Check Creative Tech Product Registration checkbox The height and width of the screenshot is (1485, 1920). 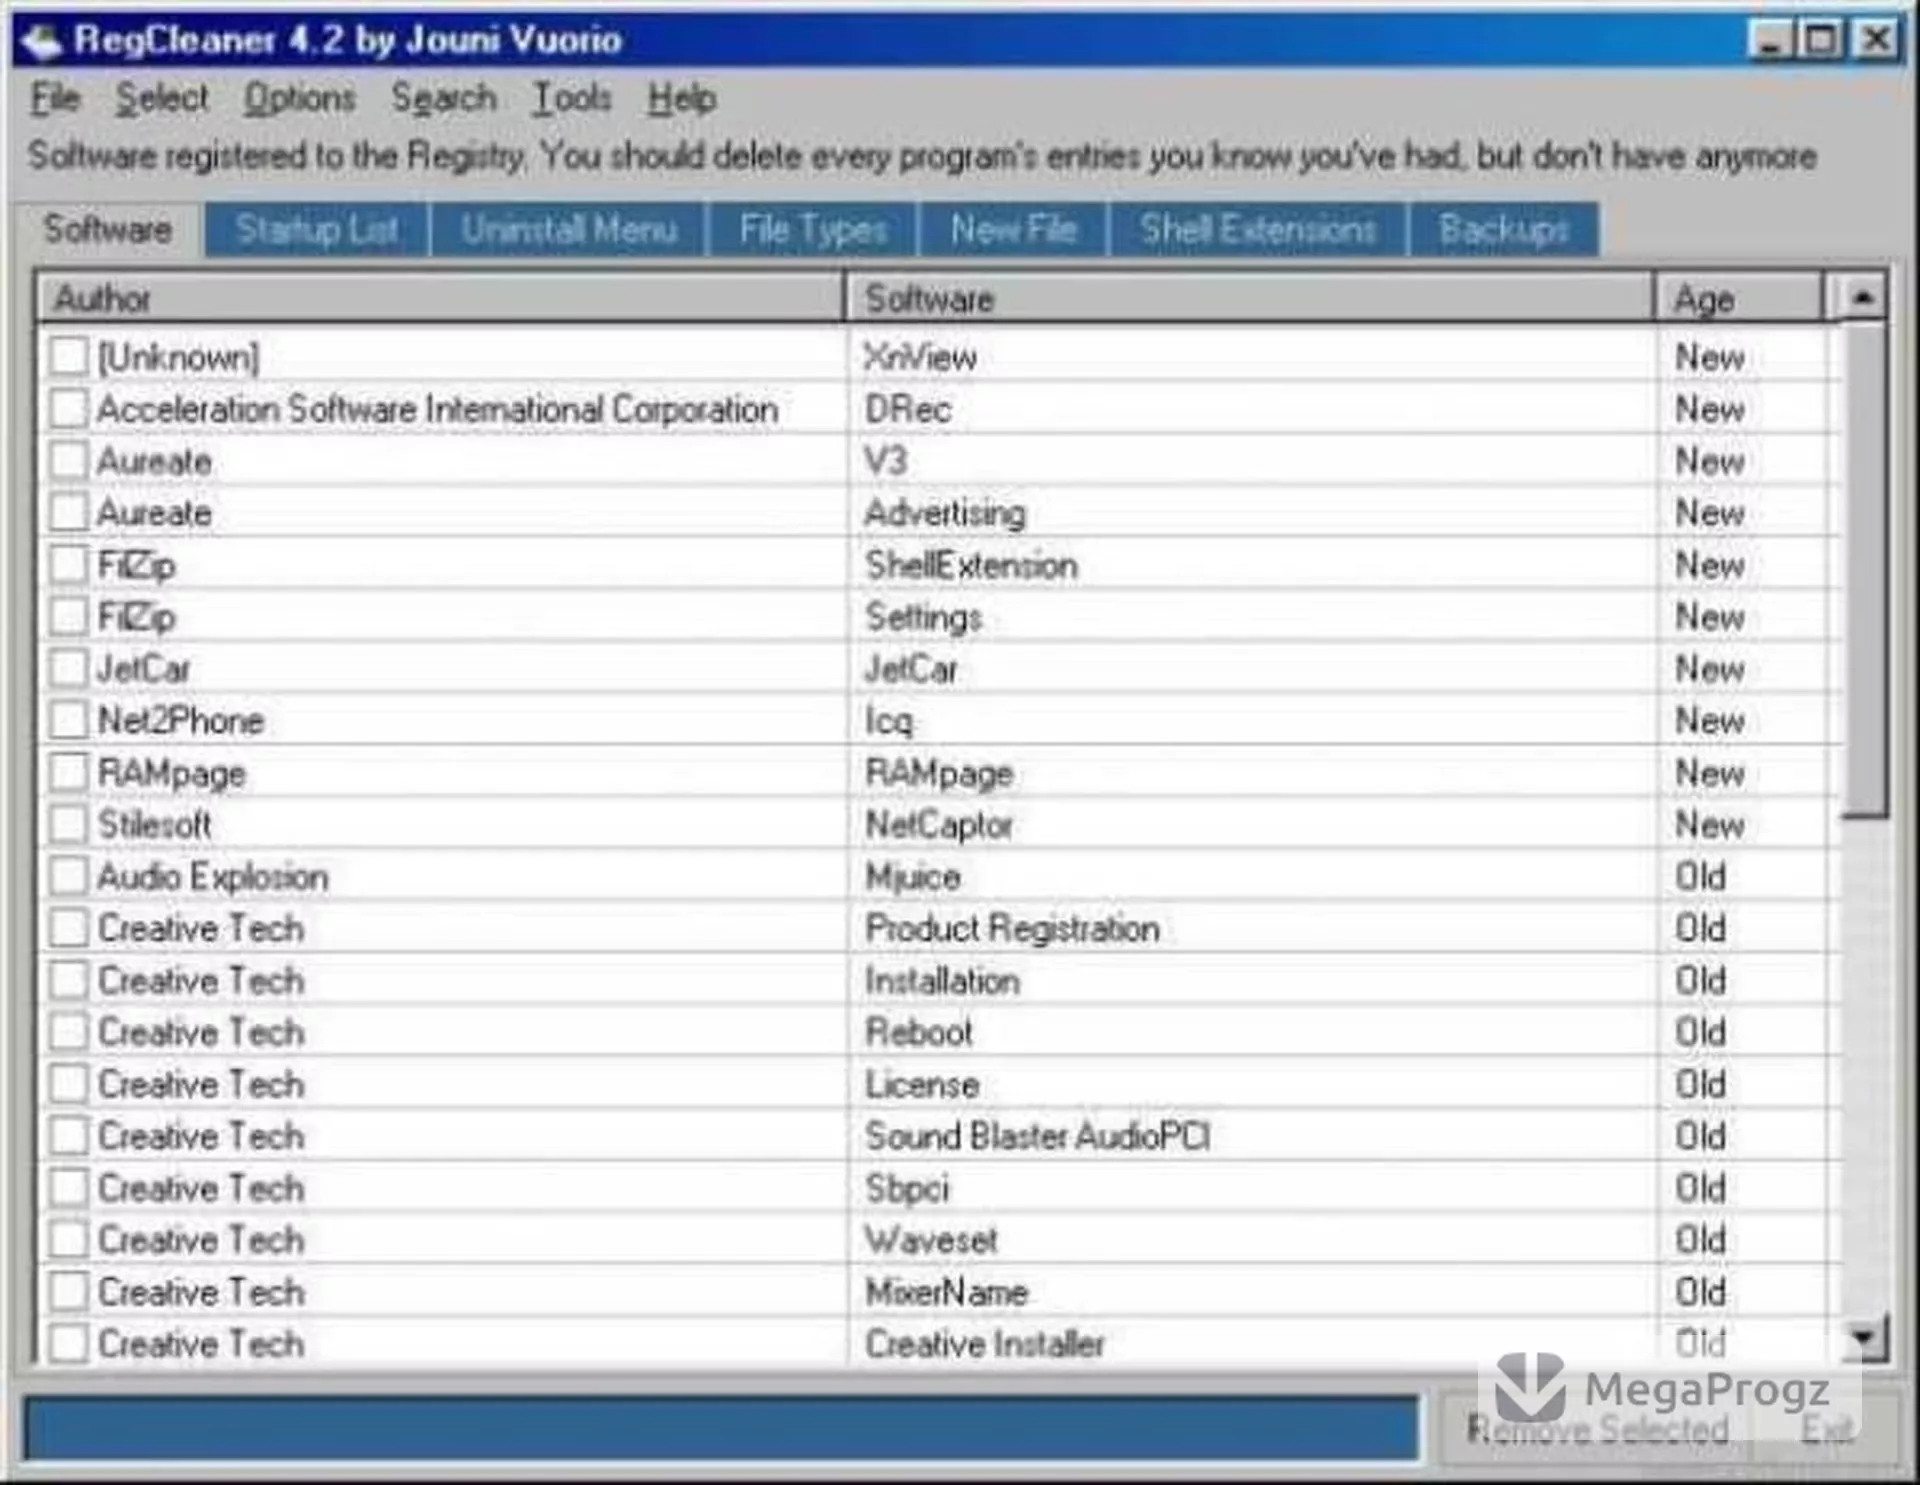click(x=68, y=928)
